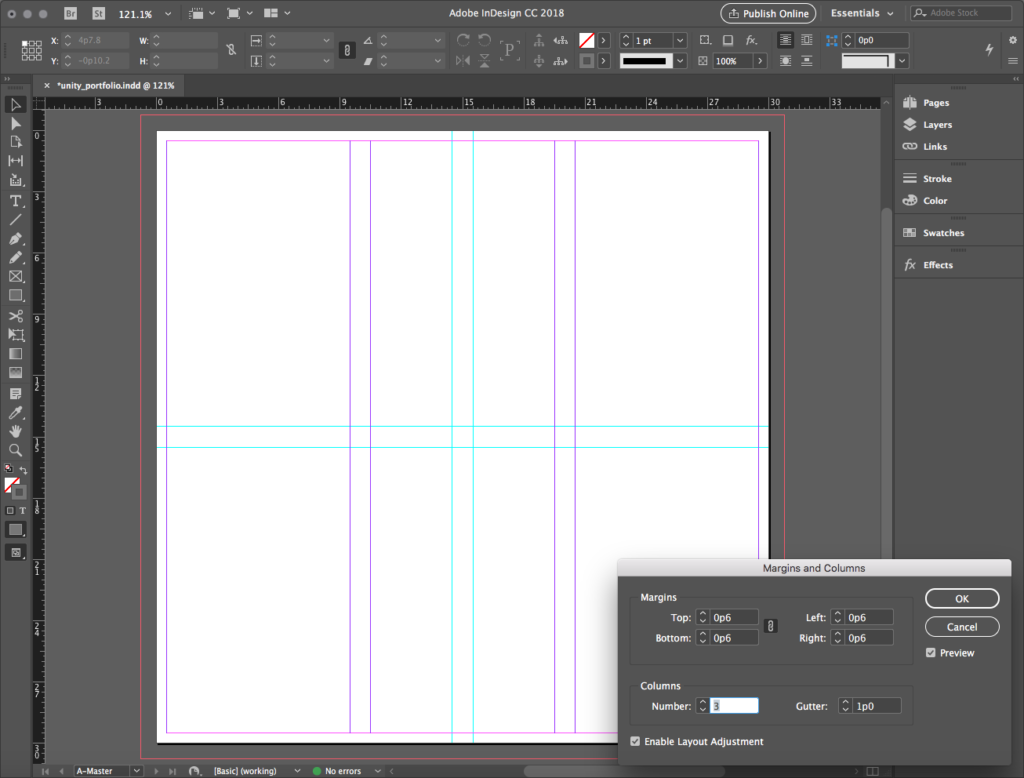Open the Bridge (Br) icon
Image resolution: width=1024 pixels, height=778 pixels.
click(x=71, y=14)
